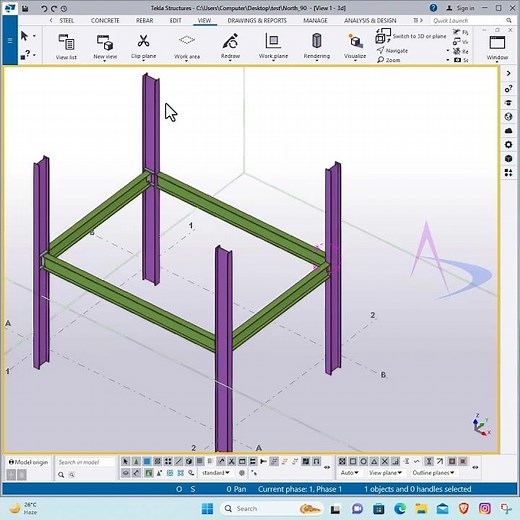The width and height of the screenshot is (520, 520).
Task: Click the Rendering tool
Action: 317,46
